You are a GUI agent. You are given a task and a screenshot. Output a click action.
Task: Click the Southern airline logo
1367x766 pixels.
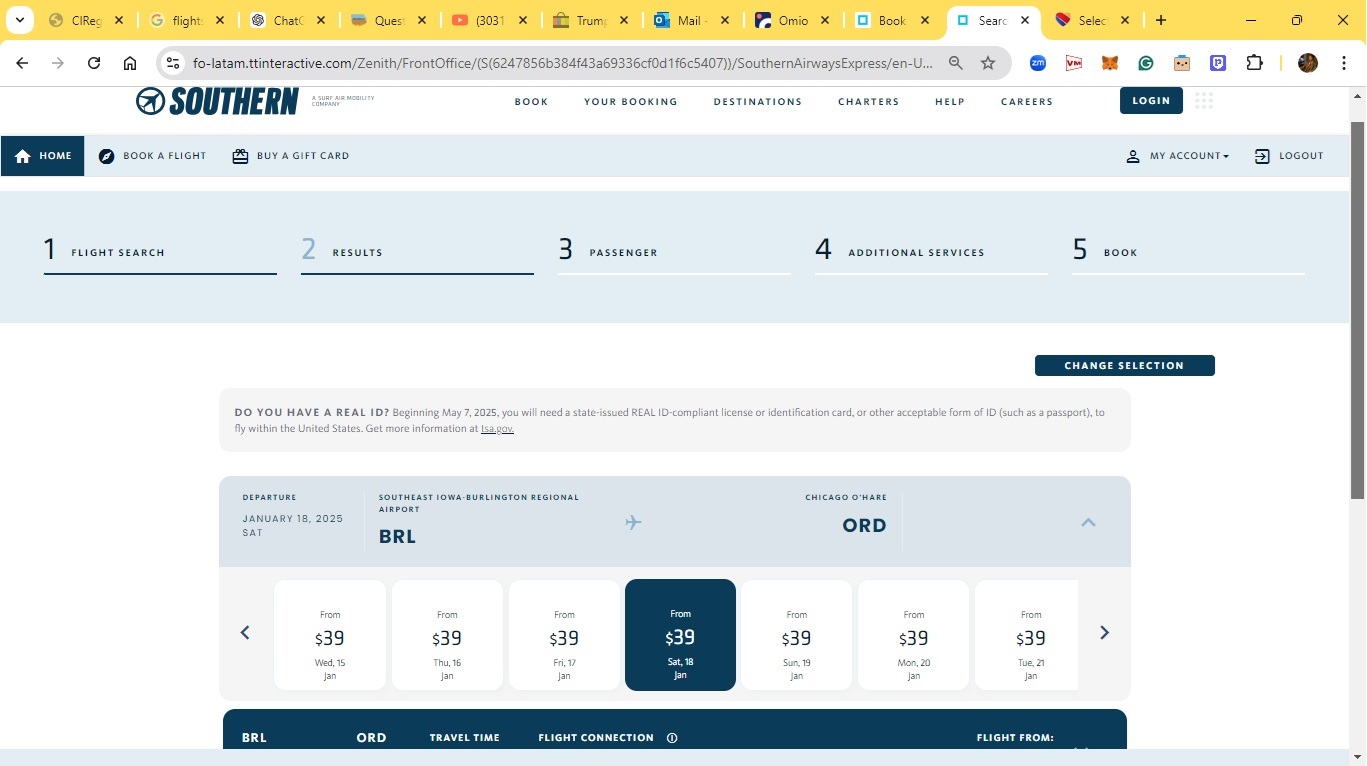(217, 101)
